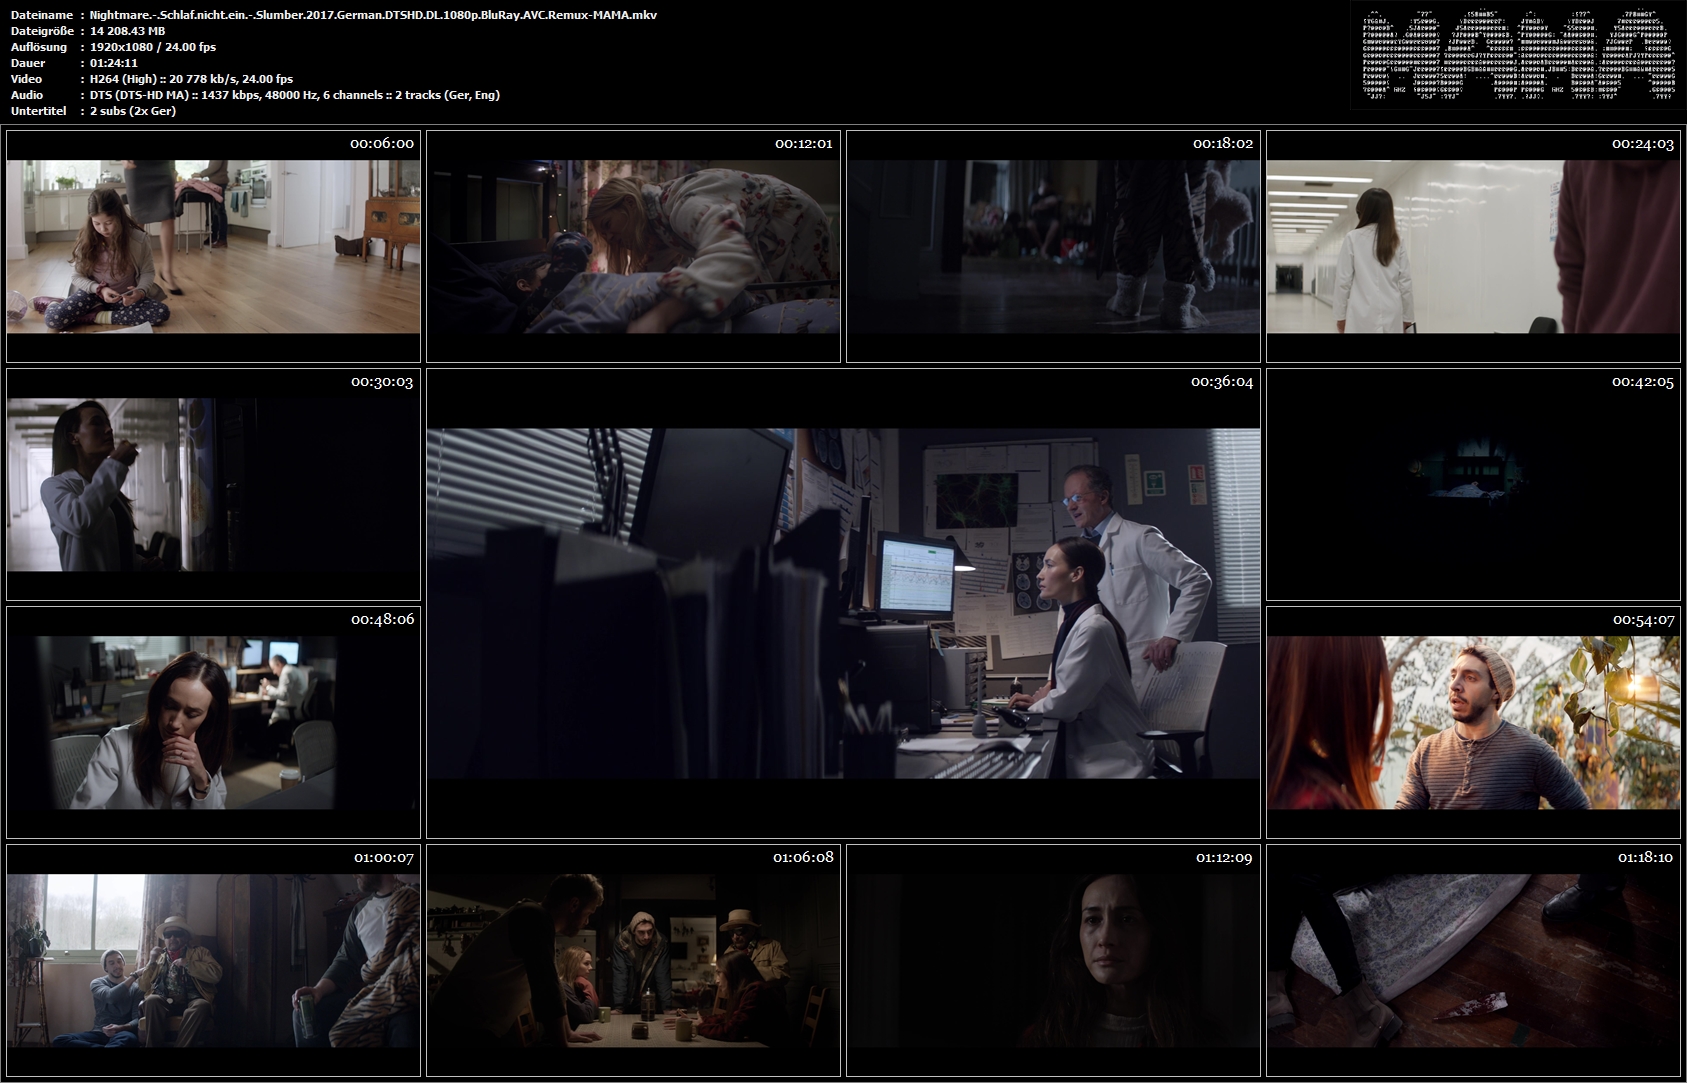
Task: Select the frame of woman in profile raising hand to mouth
Action: coord(213,484)
